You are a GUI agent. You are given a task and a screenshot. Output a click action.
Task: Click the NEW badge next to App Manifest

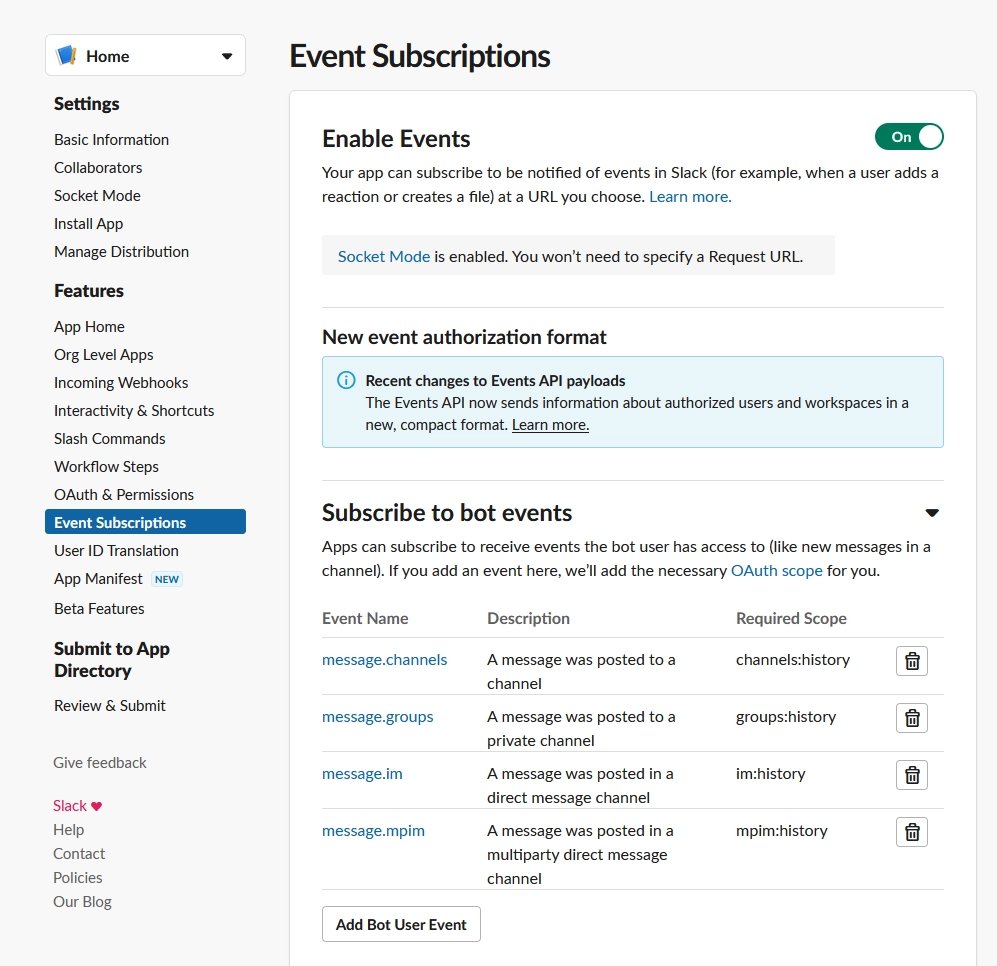[x=167, y=578]
